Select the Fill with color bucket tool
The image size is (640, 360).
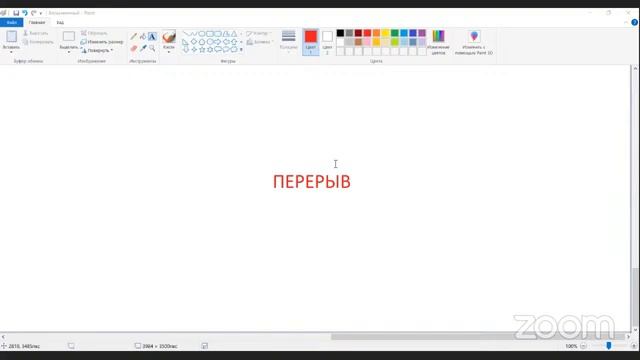click(142, 36)
